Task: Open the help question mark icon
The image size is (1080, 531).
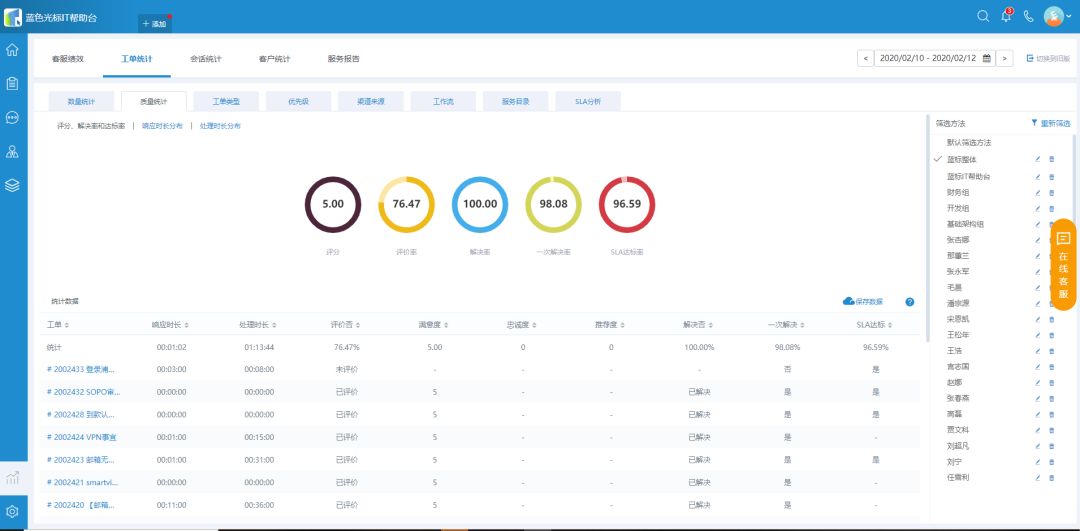Action: click(910, 302)
